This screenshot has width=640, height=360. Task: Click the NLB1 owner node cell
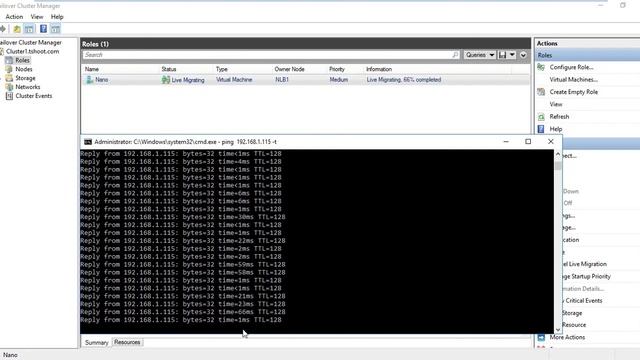[282, 80]
